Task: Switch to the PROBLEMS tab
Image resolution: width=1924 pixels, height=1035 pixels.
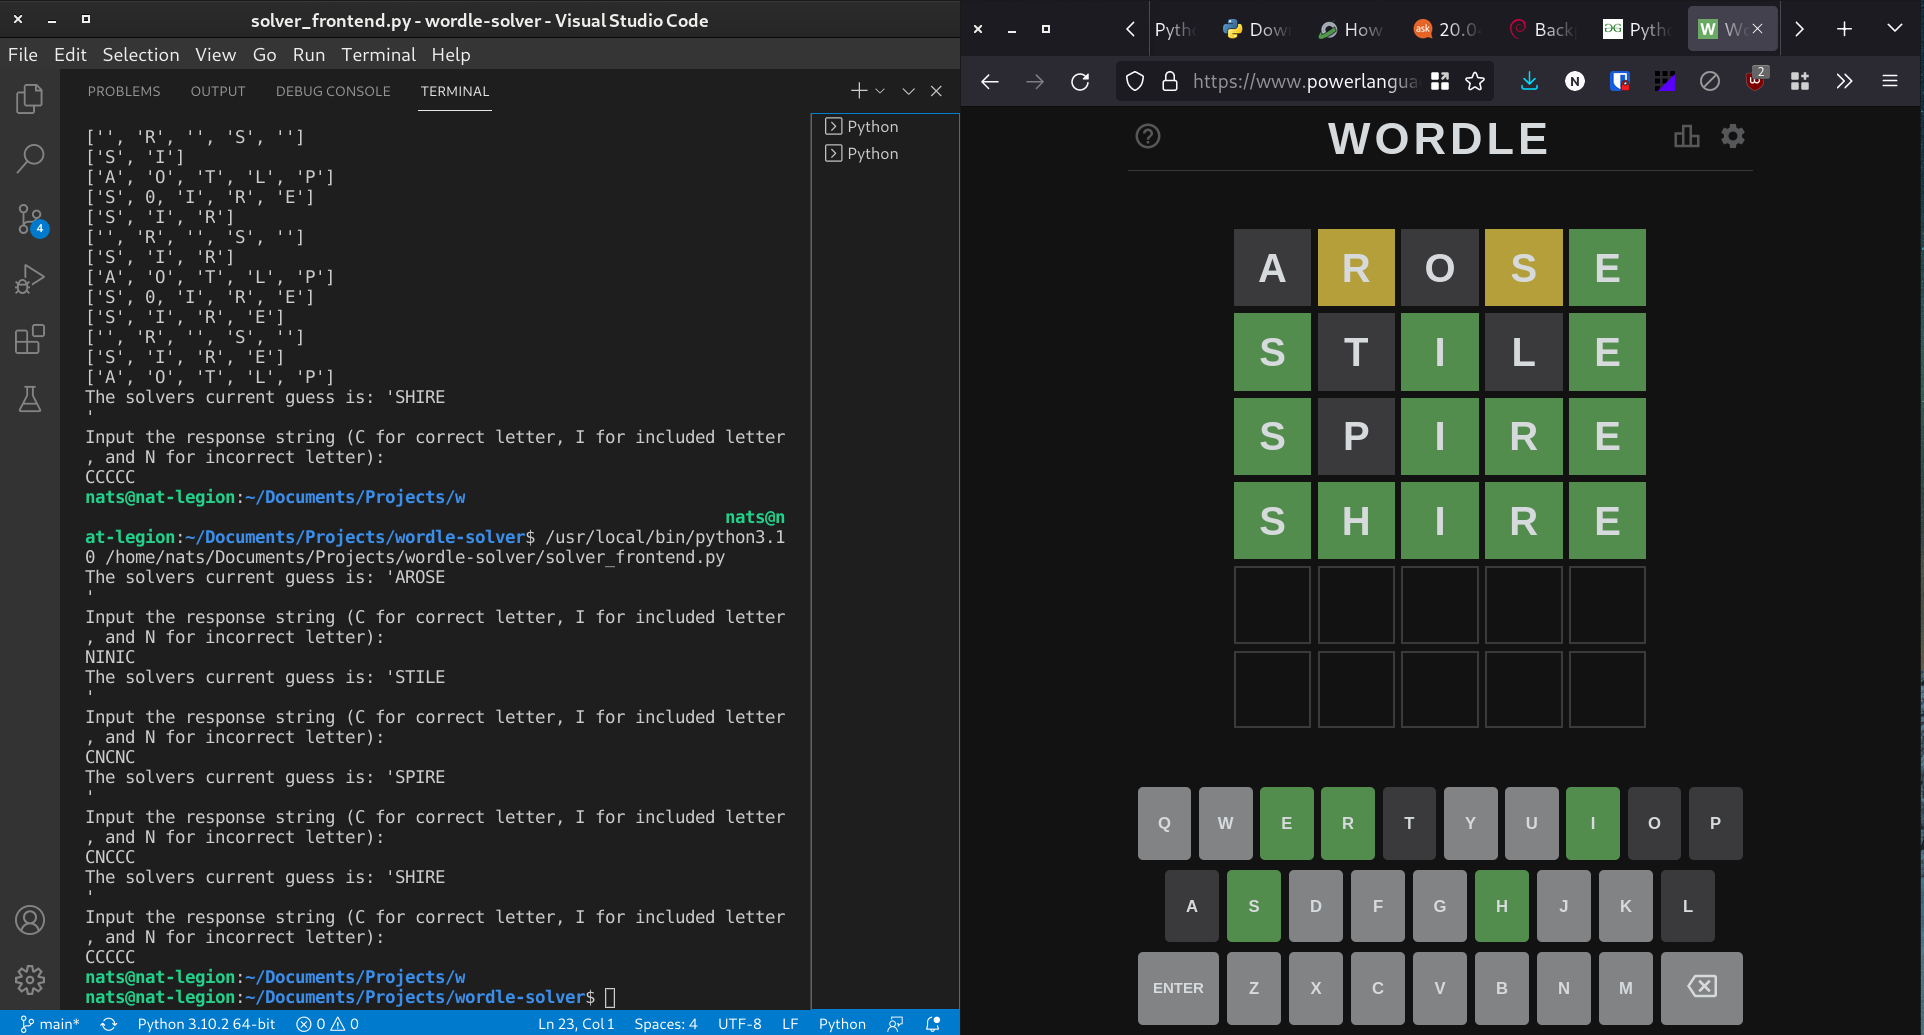Action: pyautogui.click(x=124, y=91)
